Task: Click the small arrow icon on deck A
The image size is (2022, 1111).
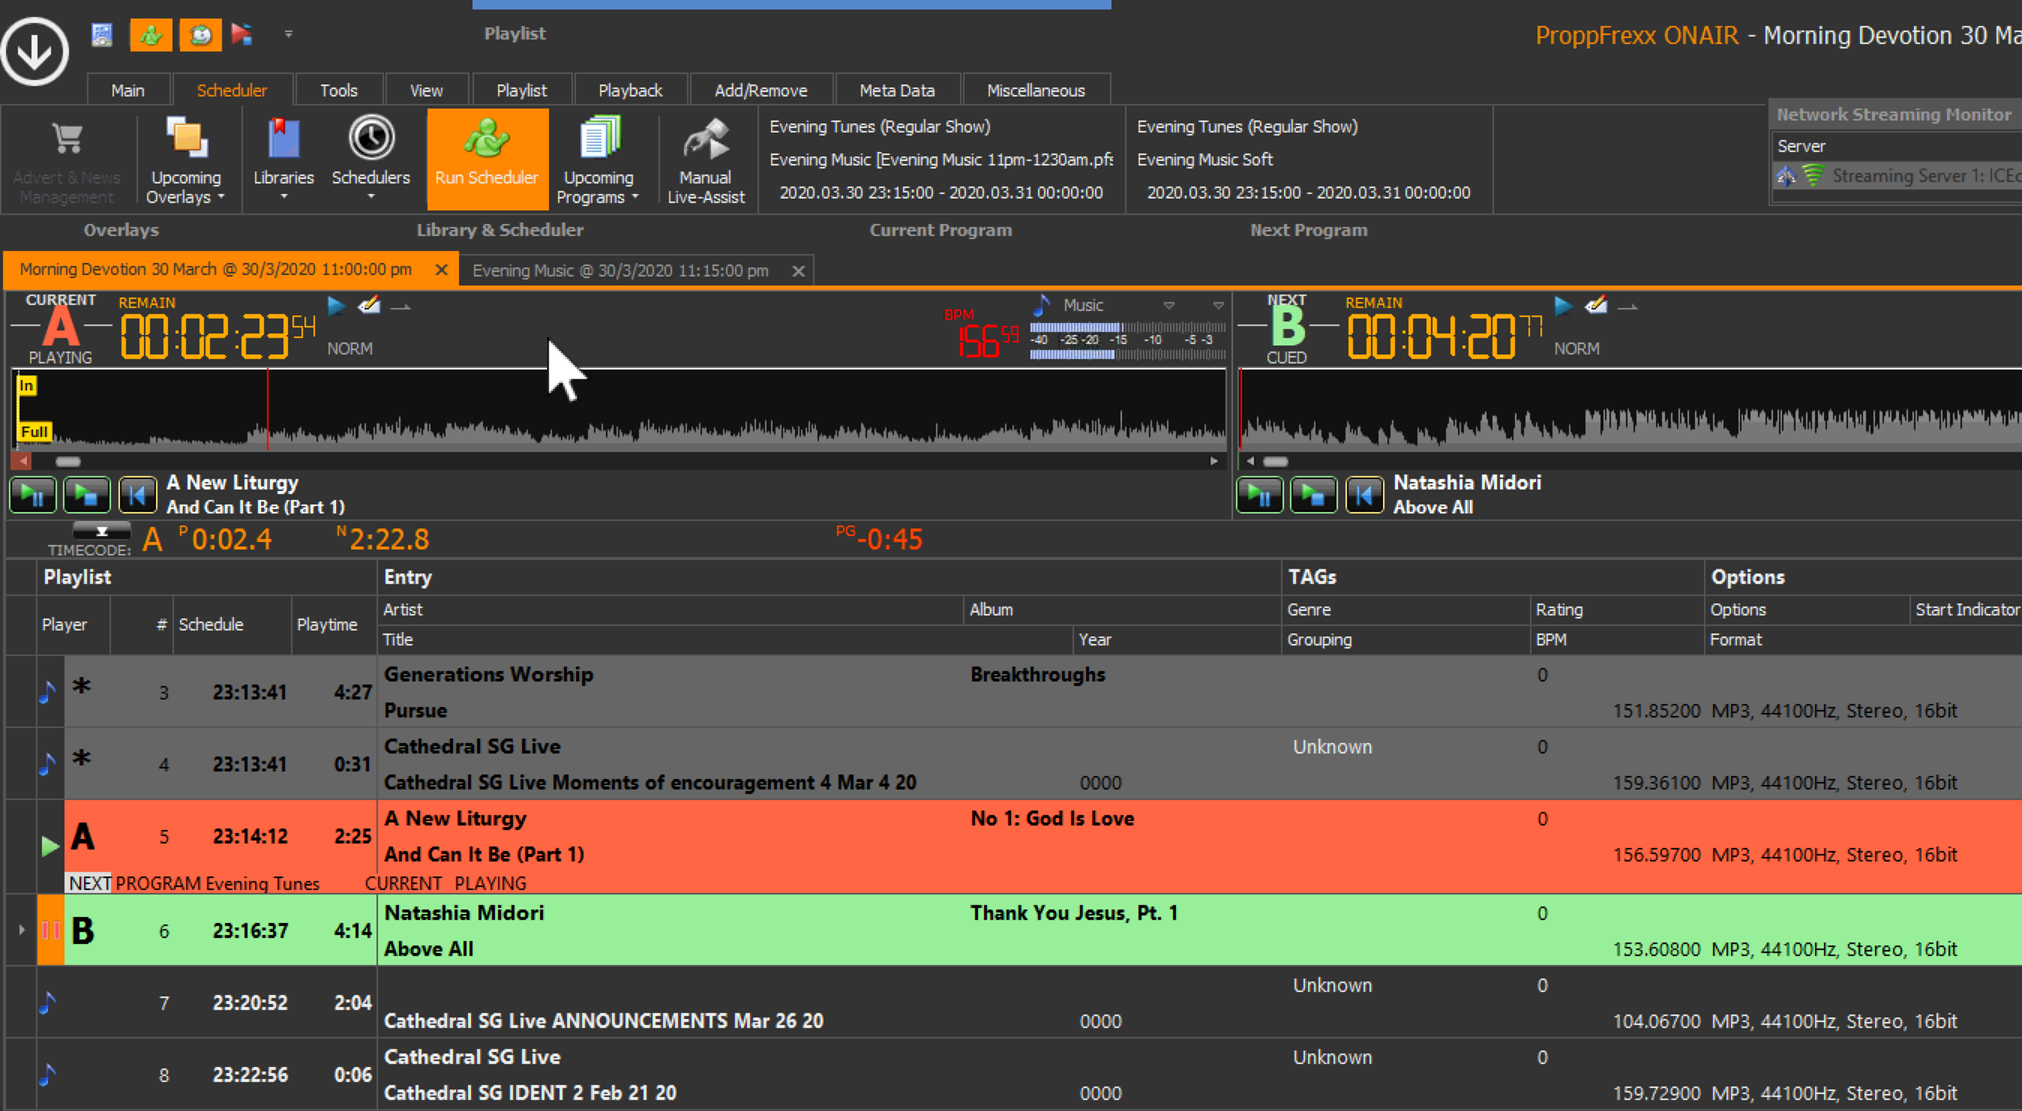Action: [x=401, y=307]
